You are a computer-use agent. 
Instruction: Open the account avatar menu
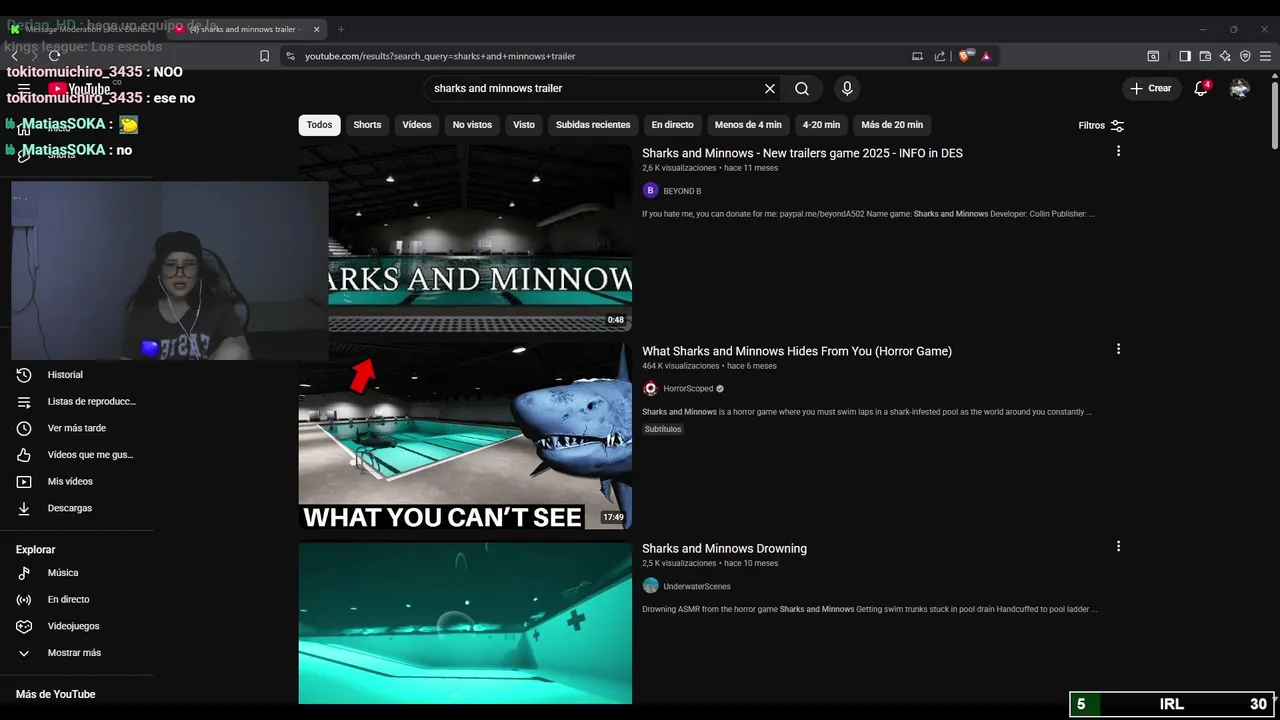coord(1240,88)
